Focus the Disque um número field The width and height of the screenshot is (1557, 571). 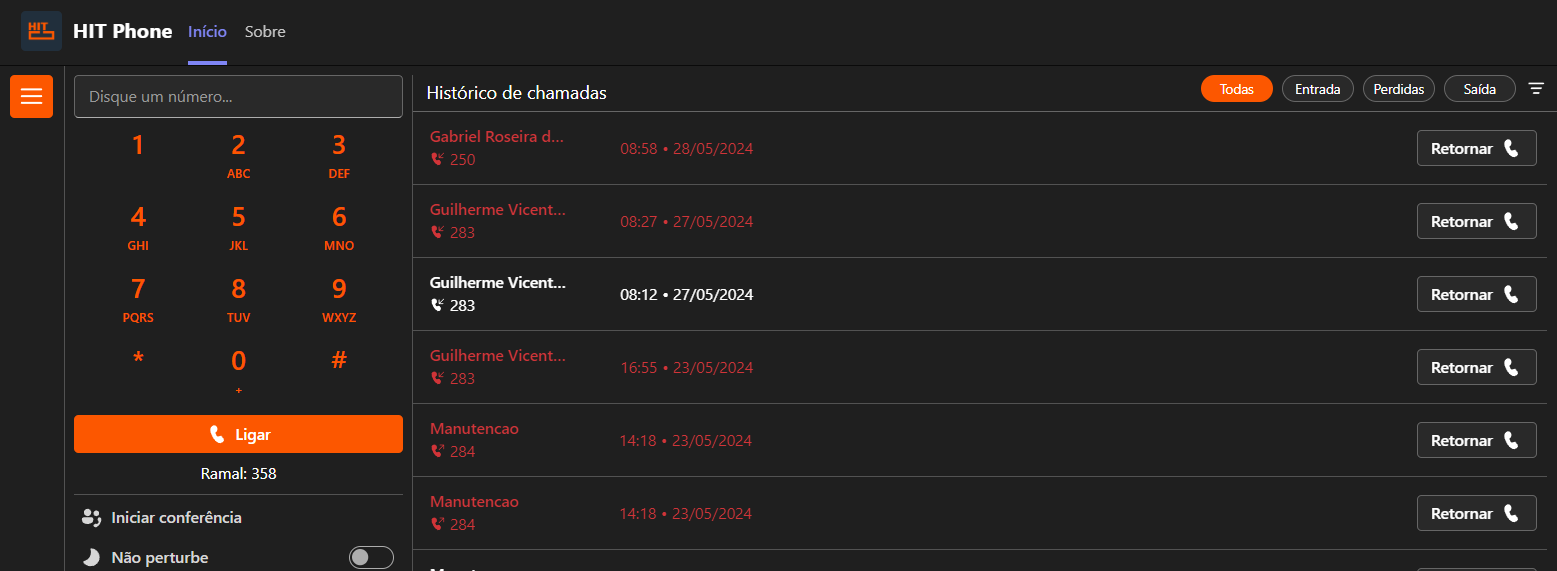(238, 97)
